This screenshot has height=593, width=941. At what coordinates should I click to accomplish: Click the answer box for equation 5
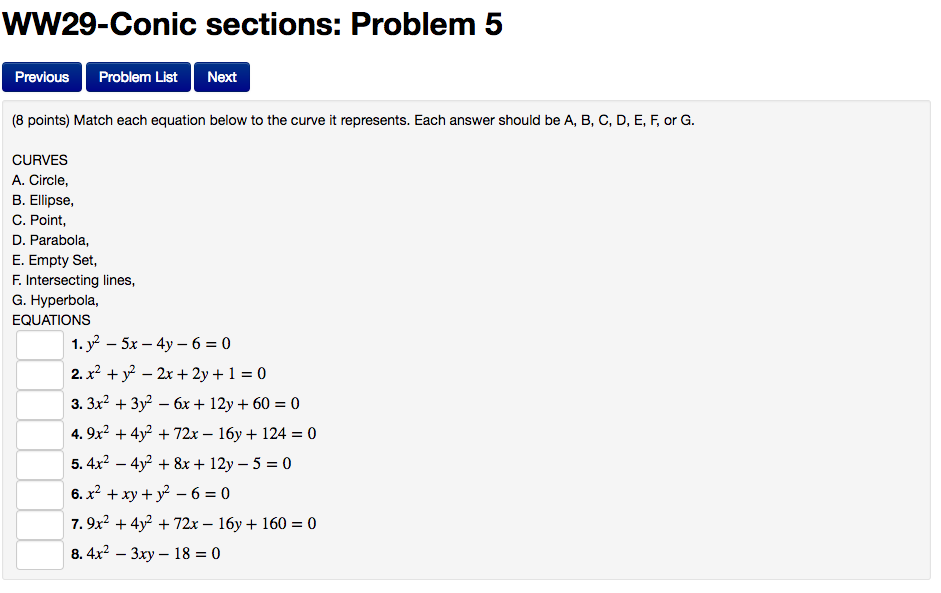[x=39, y=464]
